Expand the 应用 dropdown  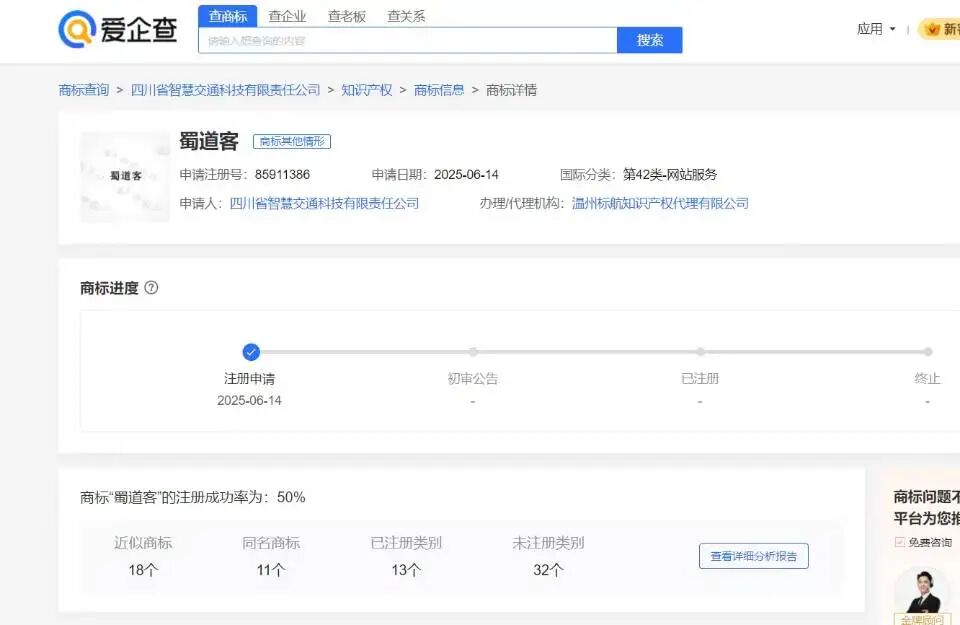pos(876,29)
